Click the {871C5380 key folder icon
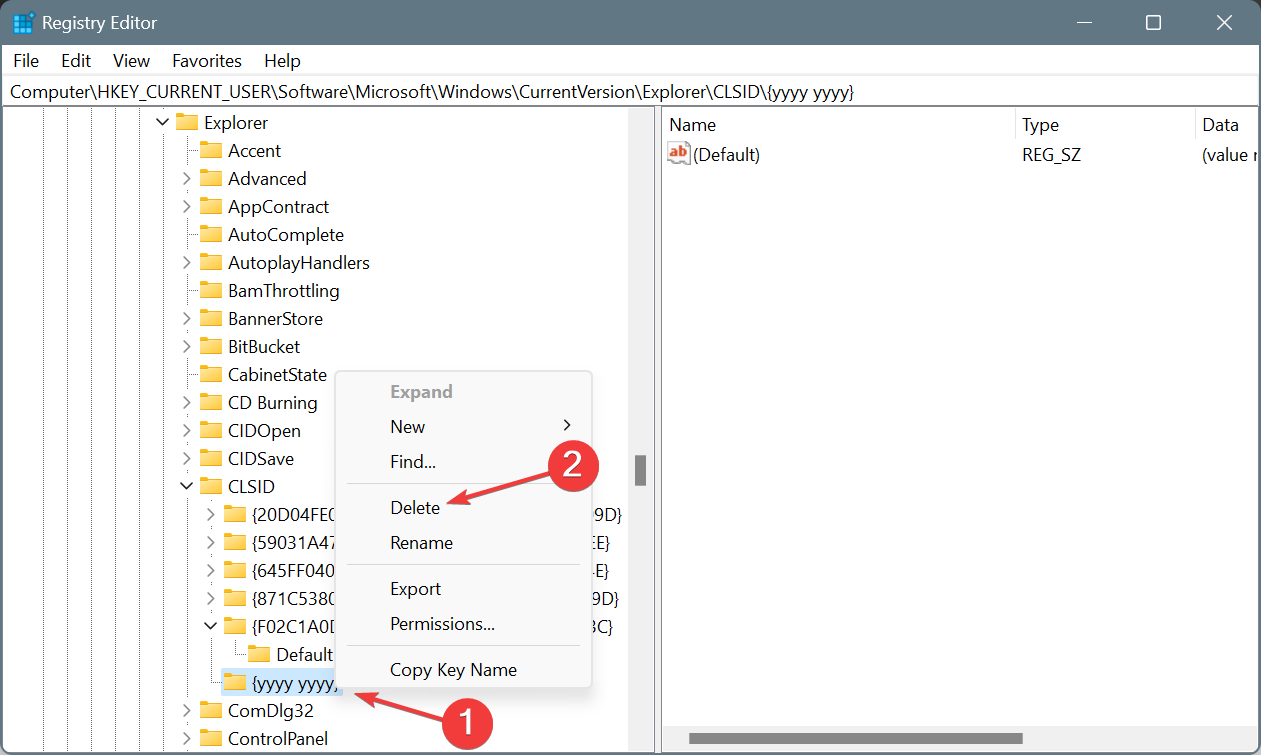Viewport: 1261px width, 755px height. [x=234, y=599]
